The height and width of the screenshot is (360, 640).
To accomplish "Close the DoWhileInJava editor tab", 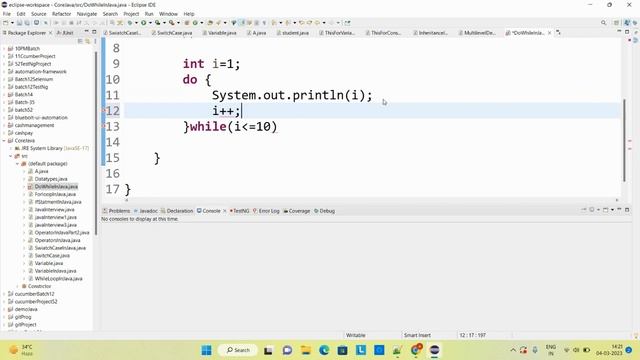I will pyautogui.click(x=549, y=33).
